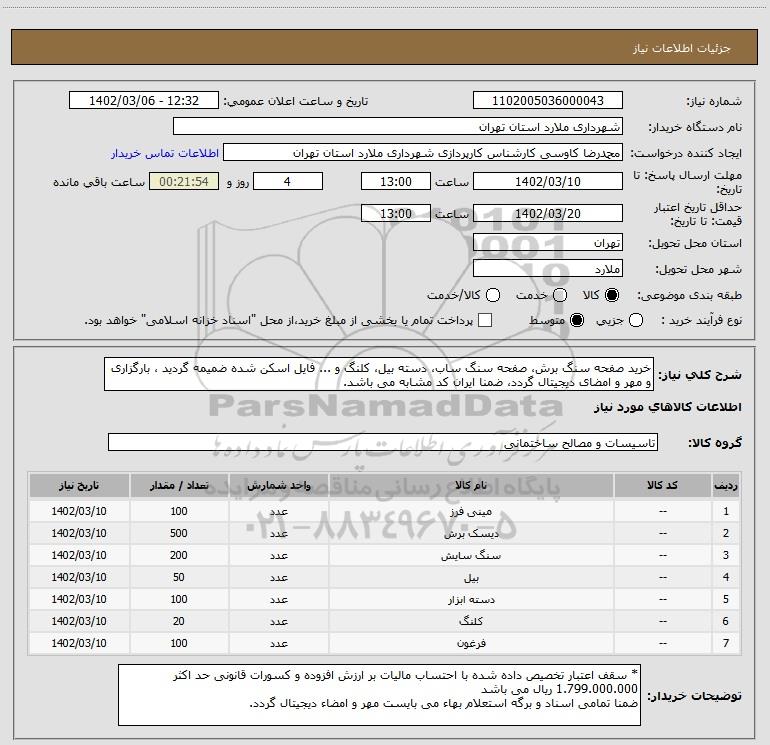
Task: Click the جزئیات اطلاعات نیاز header title
Action: (x=682, y=48)
